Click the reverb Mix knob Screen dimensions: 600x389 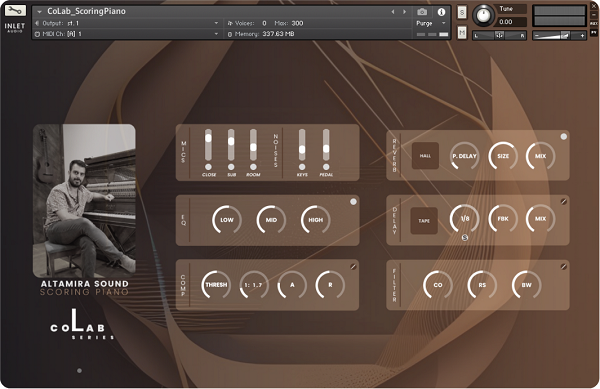point(540,156)
